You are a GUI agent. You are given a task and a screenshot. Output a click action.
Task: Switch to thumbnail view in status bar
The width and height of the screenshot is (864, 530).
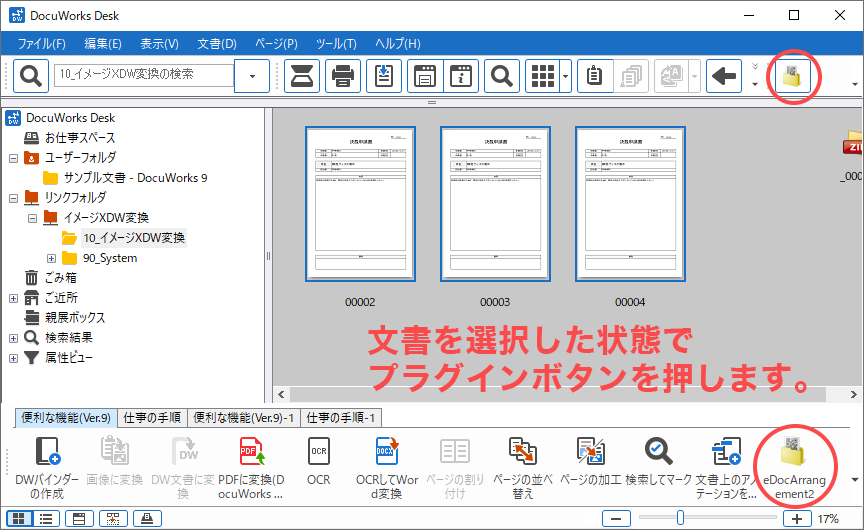(19, 518)
